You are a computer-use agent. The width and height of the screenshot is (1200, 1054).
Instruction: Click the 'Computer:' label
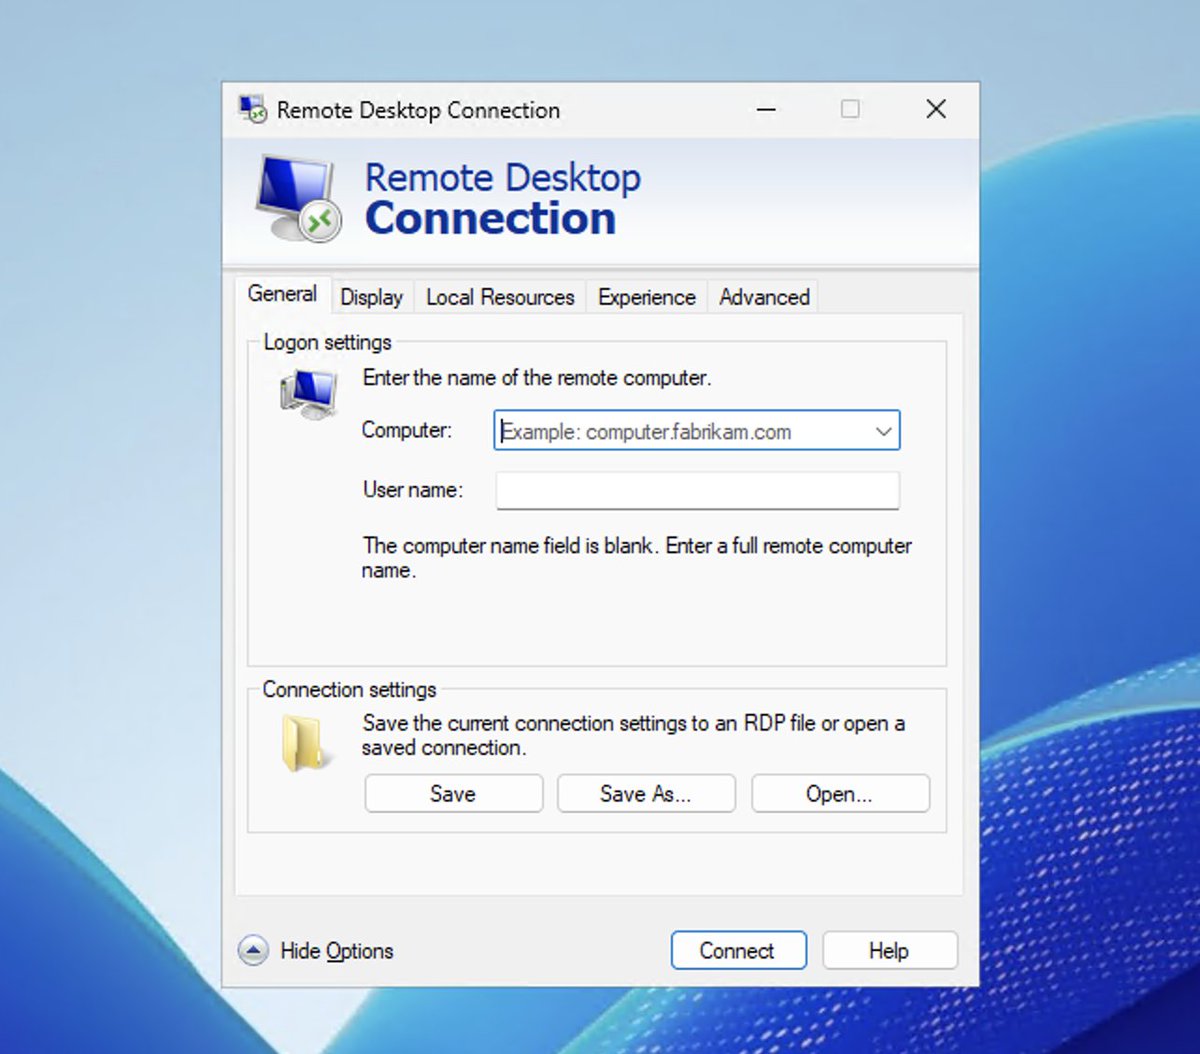406,430
